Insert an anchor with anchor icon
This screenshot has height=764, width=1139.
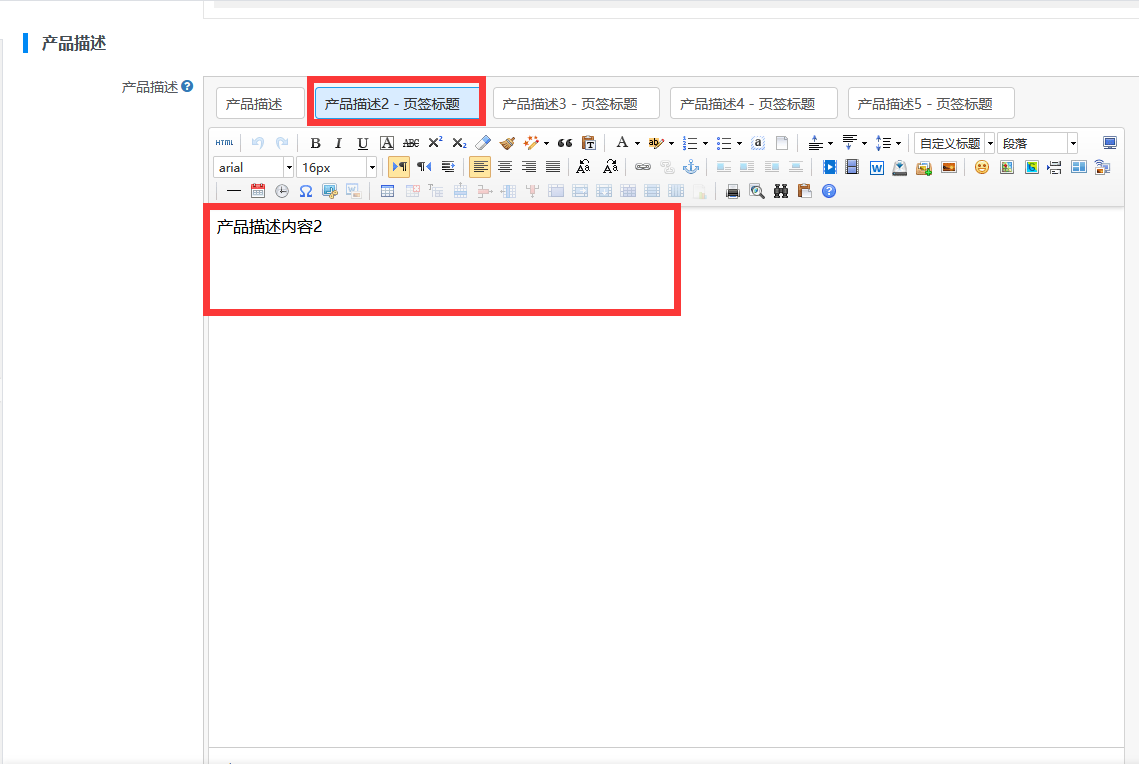point(691,167)
